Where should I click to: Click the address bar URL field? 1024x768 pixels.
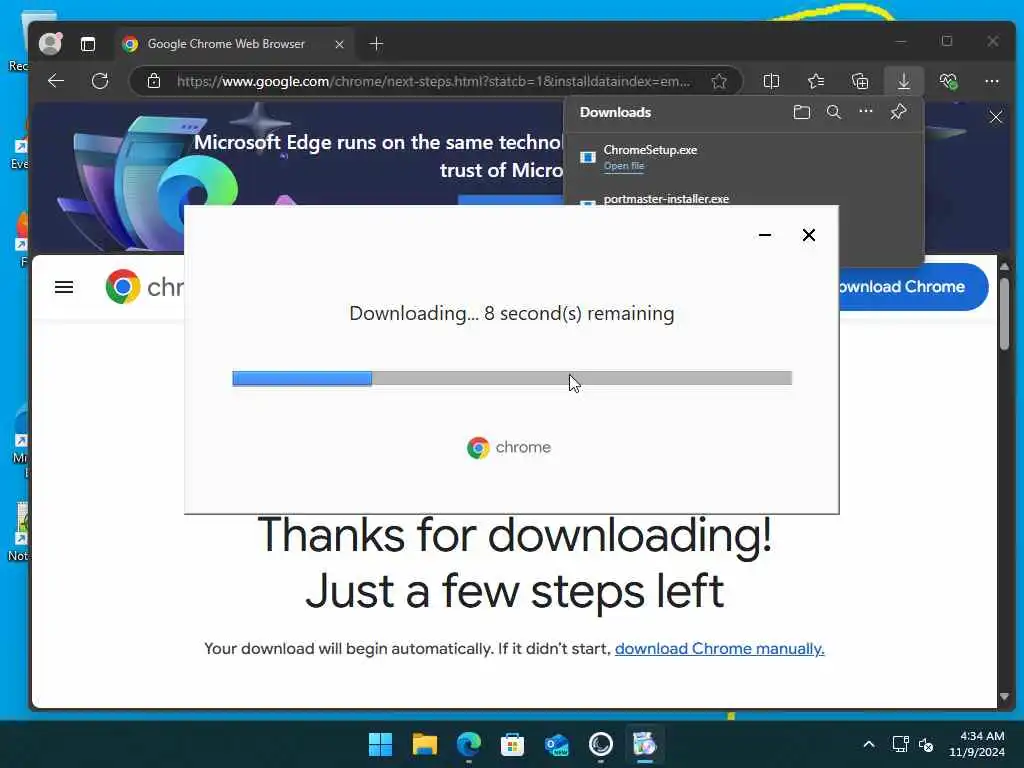(x=433, y=81)
